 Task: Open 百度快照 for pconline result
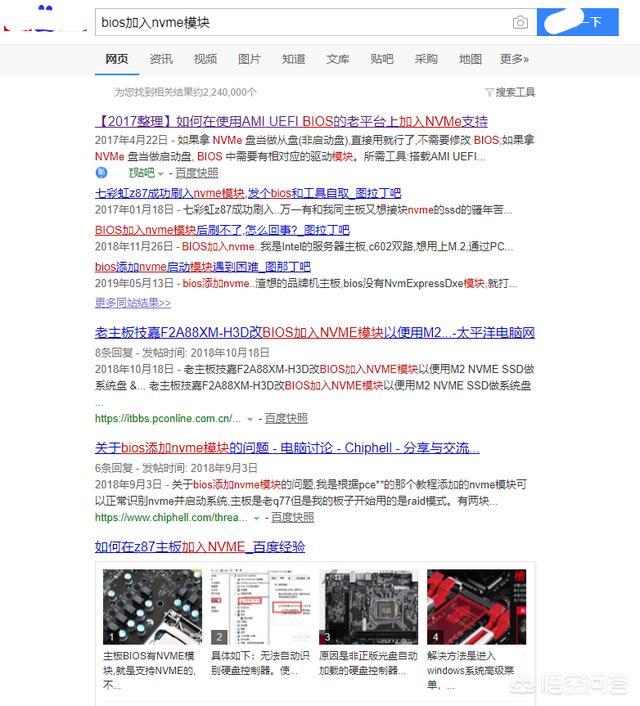tap(286, 418)
